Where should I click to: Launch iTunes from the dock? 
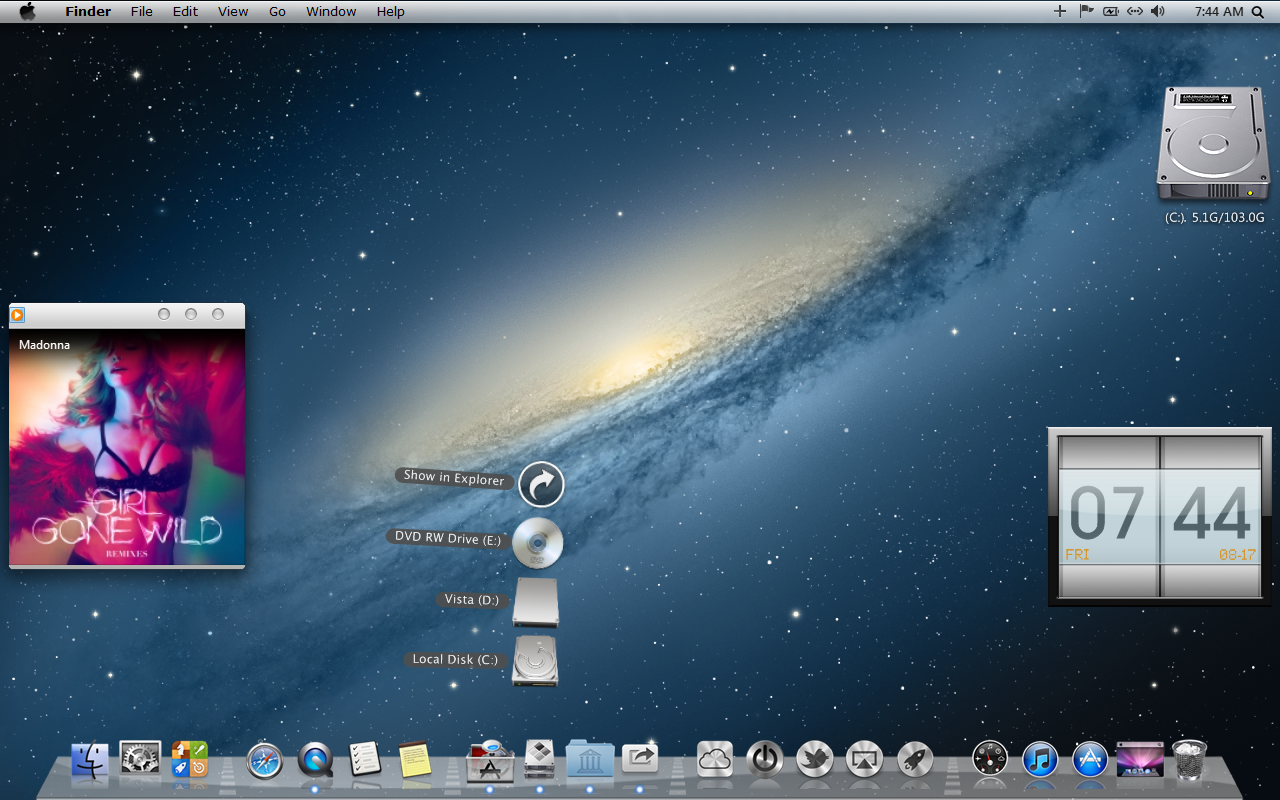(1040, 759)
